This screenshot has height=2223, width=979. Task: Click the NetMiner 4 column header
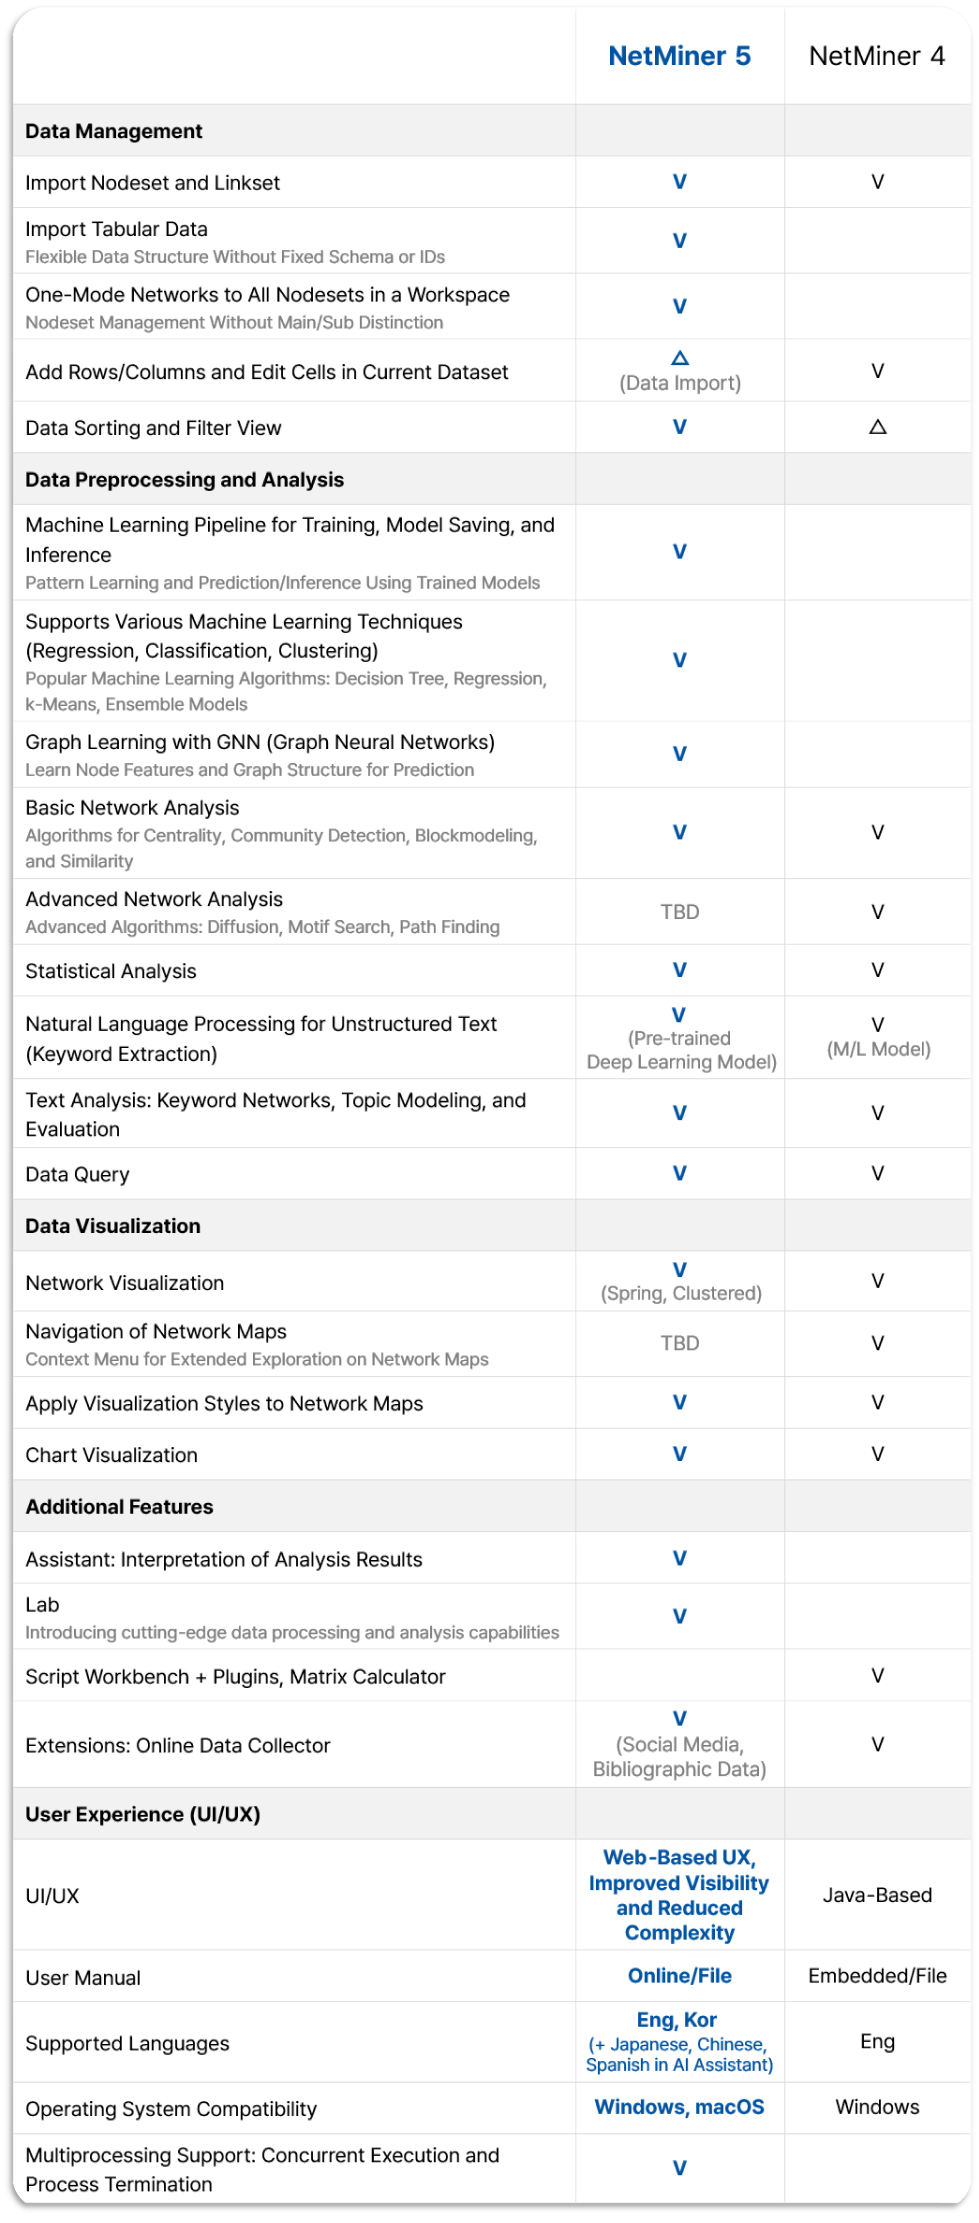[877, 56]
